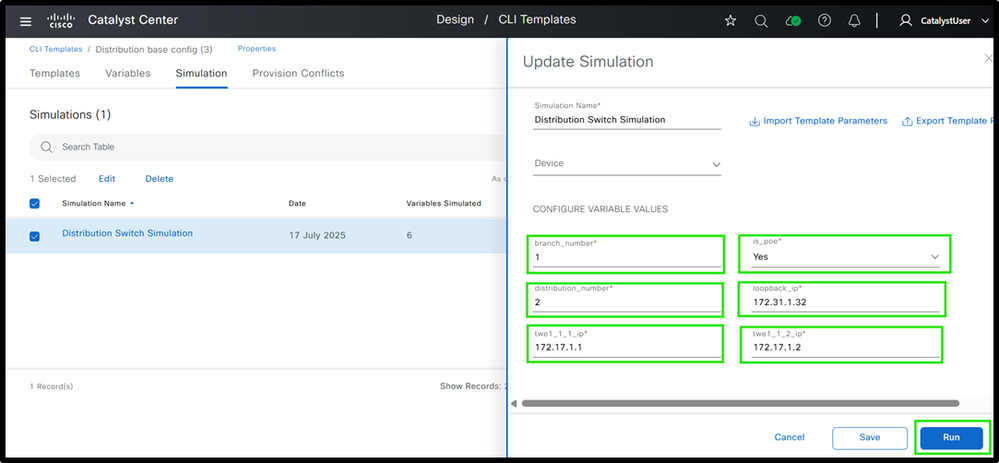Open the Properties link
Image resolution: width=999 pixels, height=463 pixels.
coord(257,48)
